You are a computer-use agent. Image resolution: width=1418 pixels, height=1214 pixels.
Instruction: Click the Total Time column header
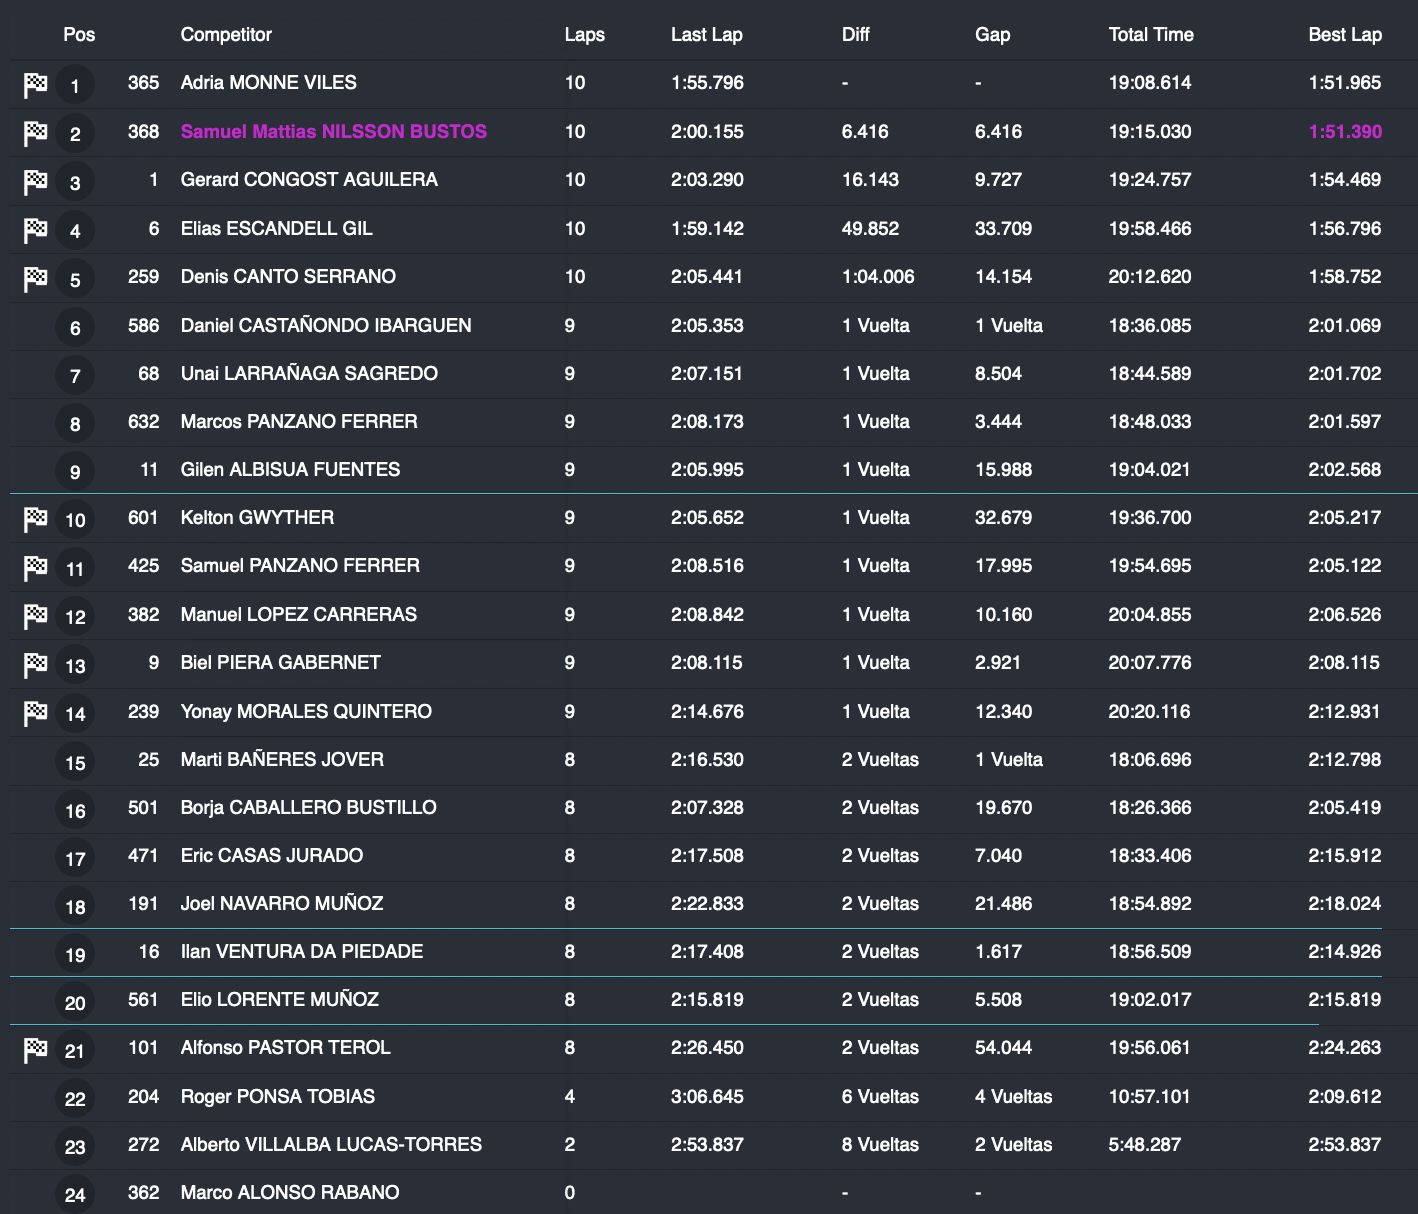click(1150, 35)
